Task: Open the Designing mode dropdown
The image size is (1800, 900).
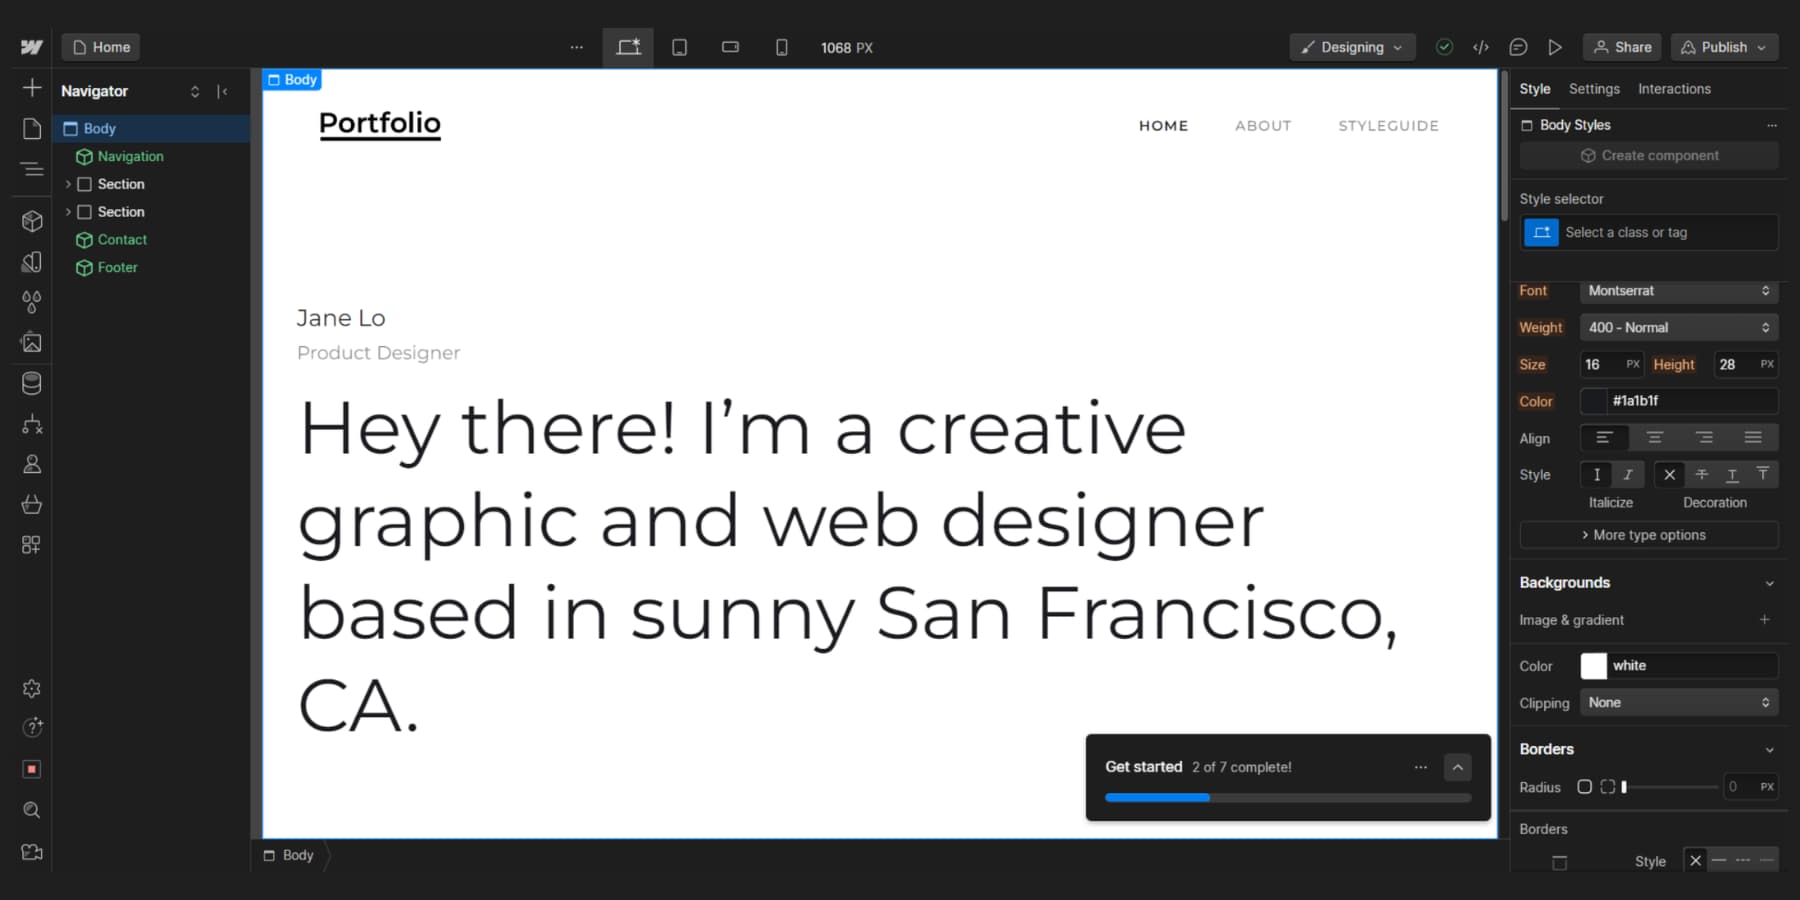Action: (1352, 47)
